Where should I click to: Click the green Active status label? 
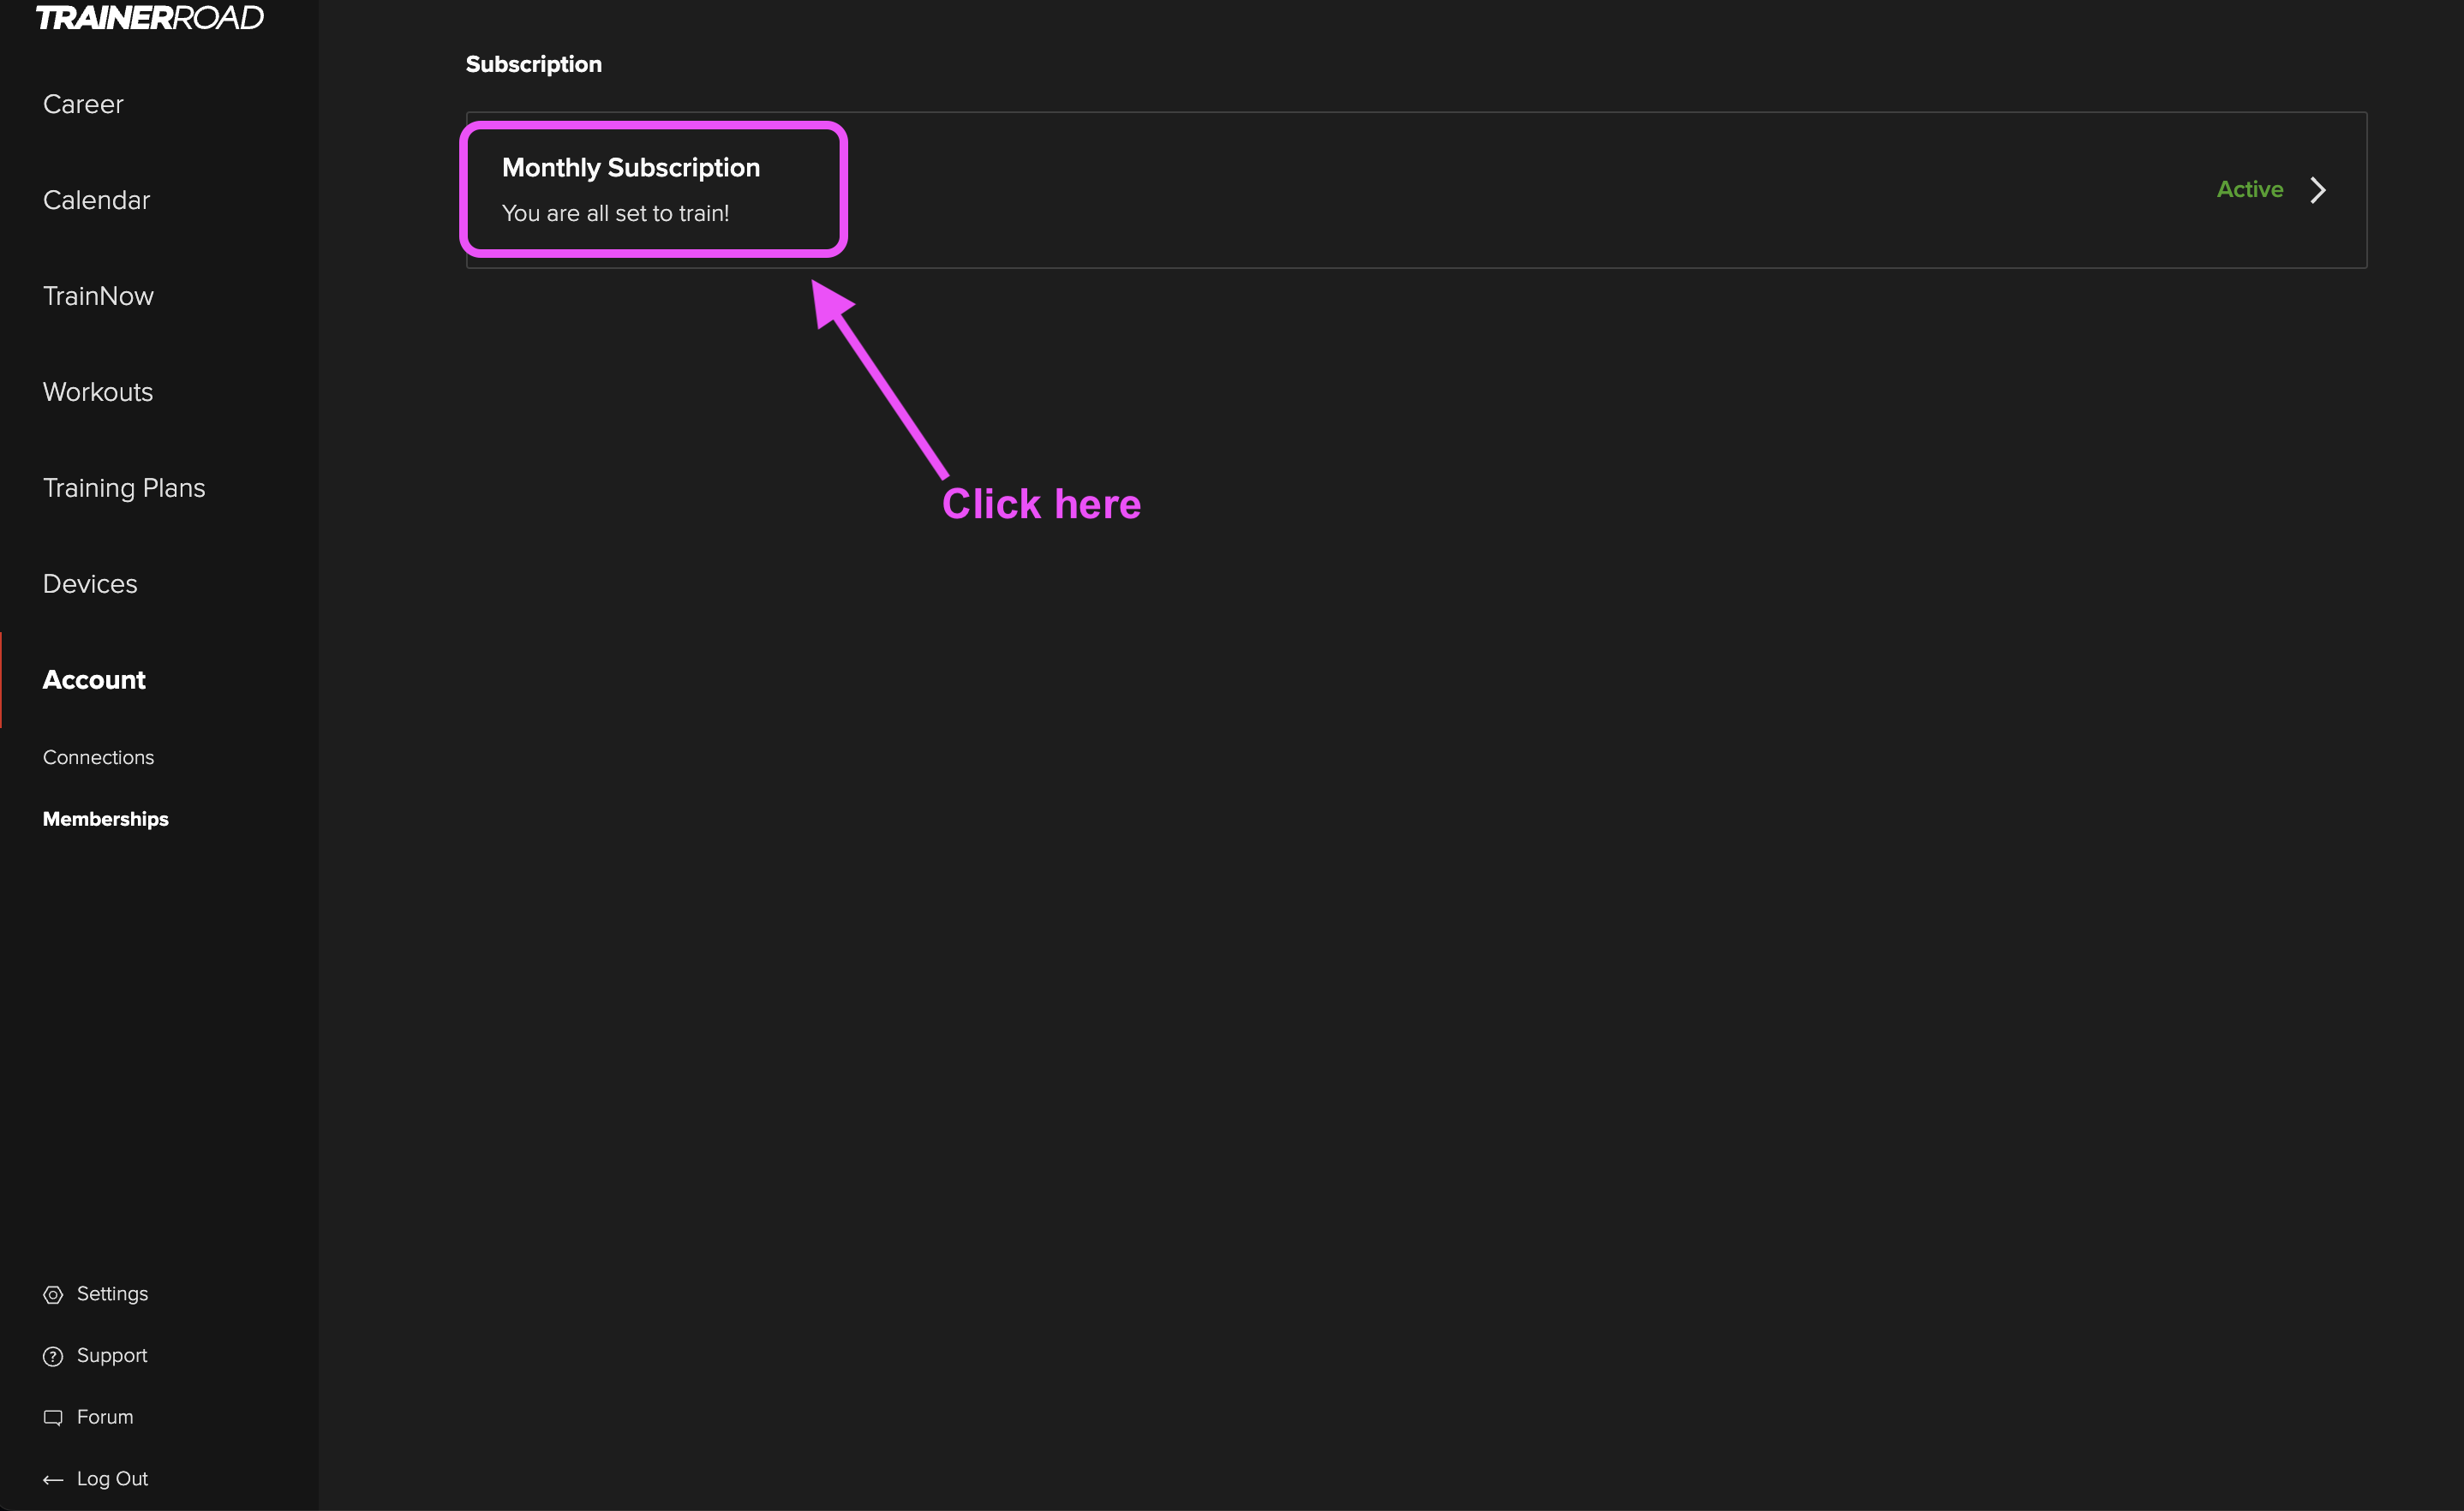(x=2250, y=189)
